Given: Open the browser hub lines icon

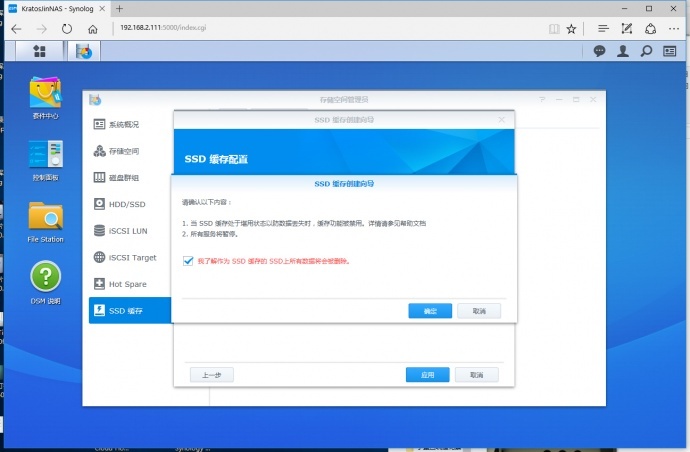Looking at the screenshot, I should [x=603, y=29].
